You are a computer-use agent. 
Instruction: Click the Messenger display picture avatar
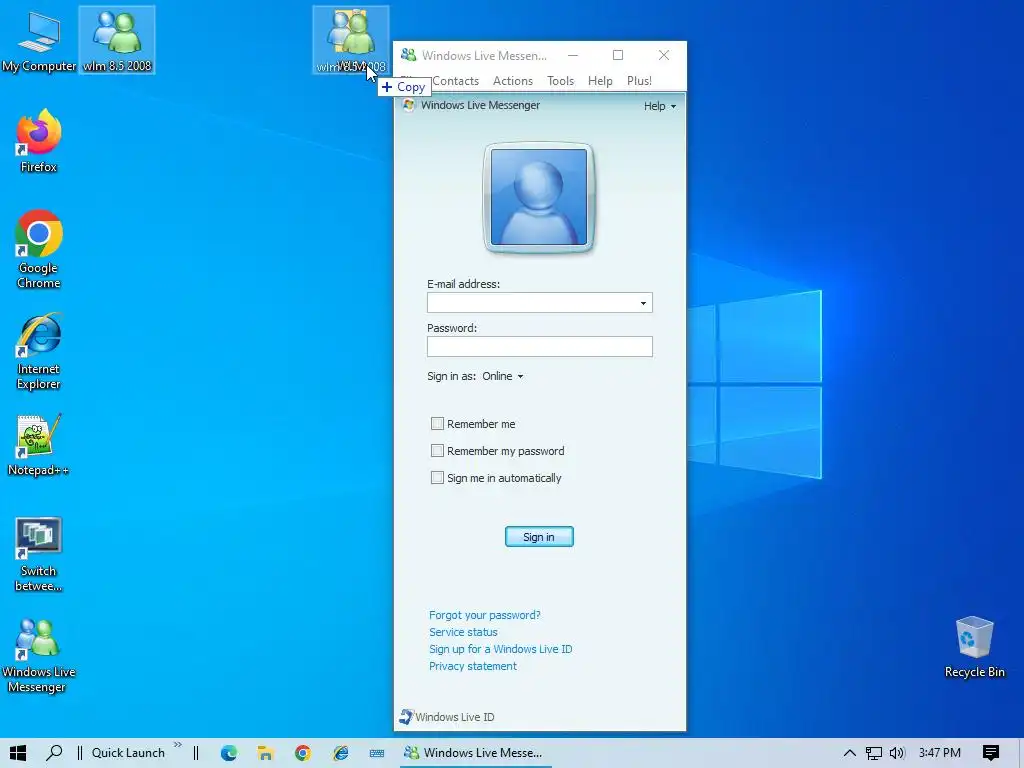coord(539,197)
